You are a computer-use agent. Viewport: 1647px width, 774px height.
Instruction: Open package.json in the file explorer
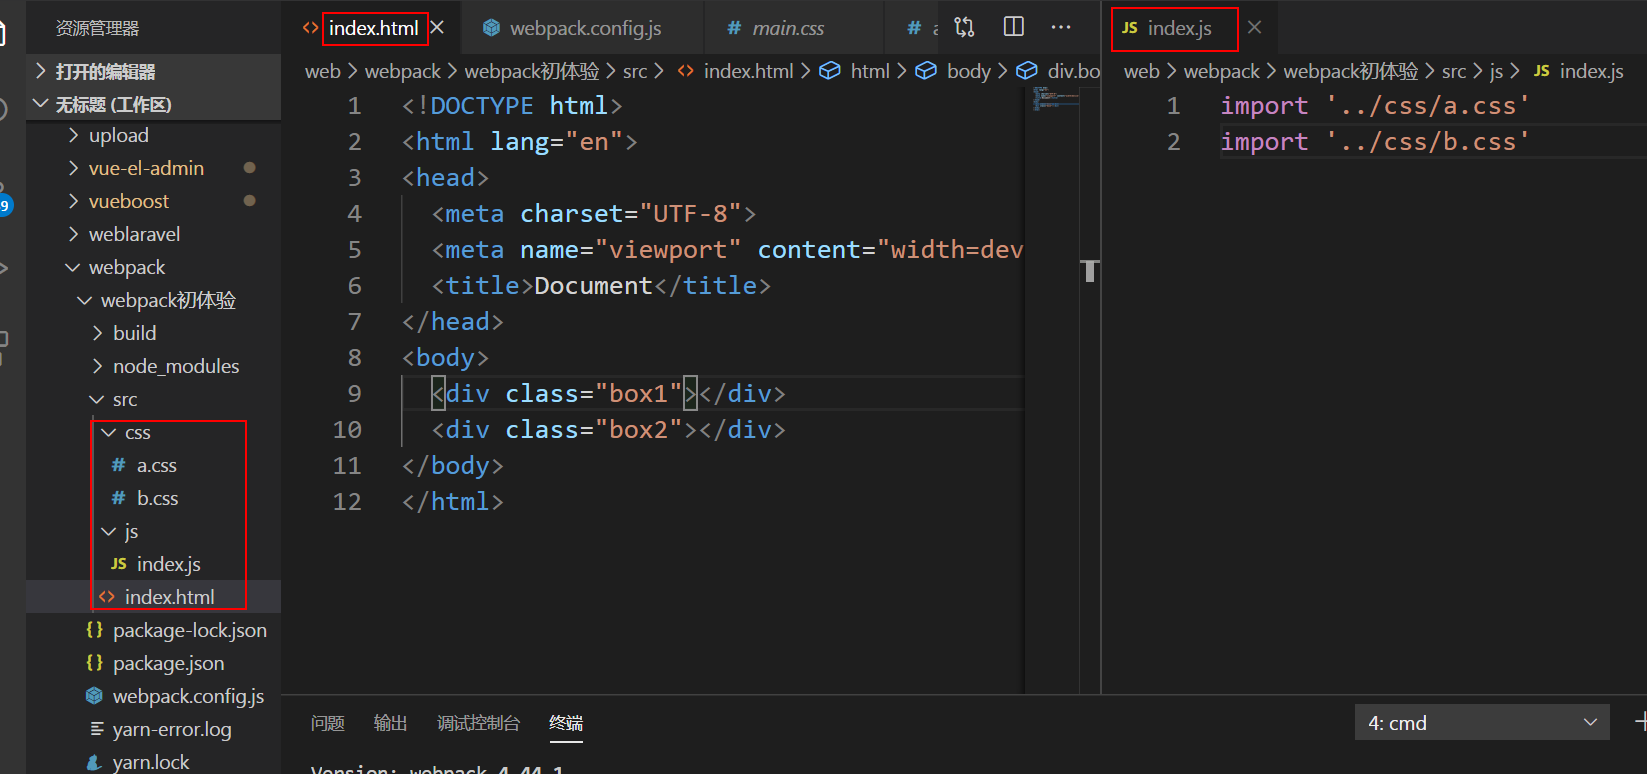(x=168, y=663)
